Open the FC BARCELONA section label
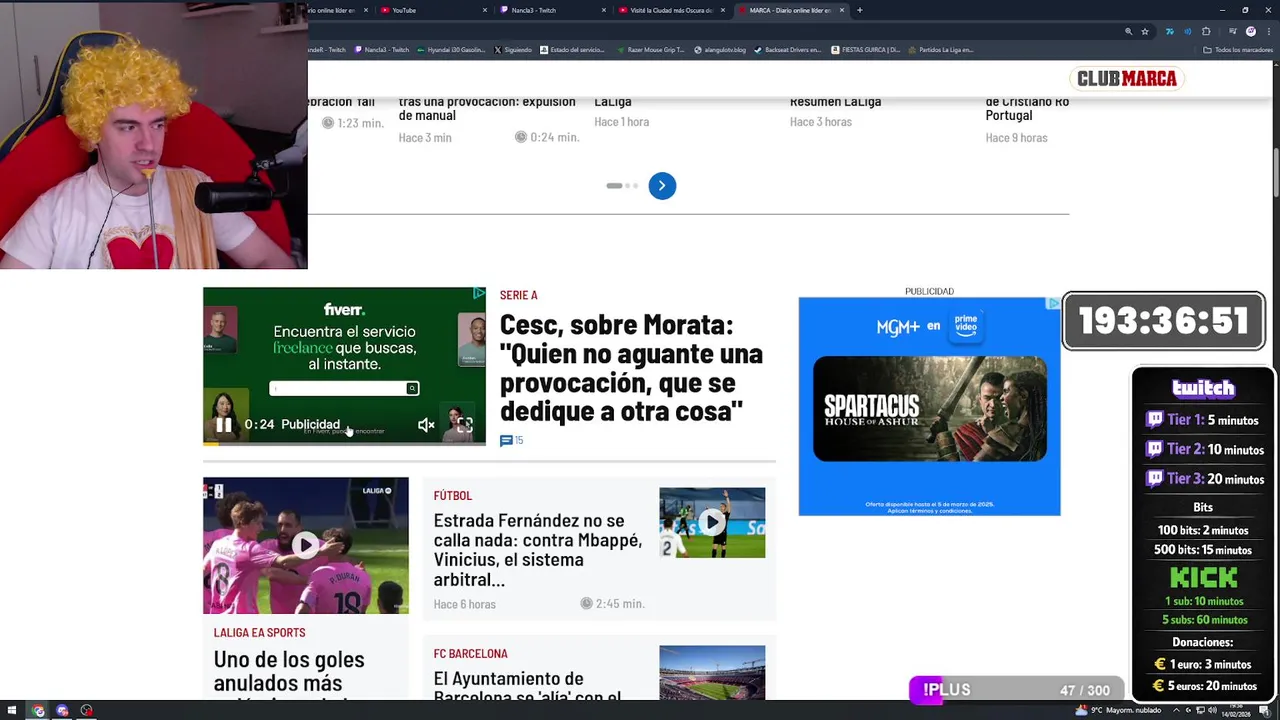Viewport: 1280px width, 720px height. pyautogui.click(x=470, y=654)
